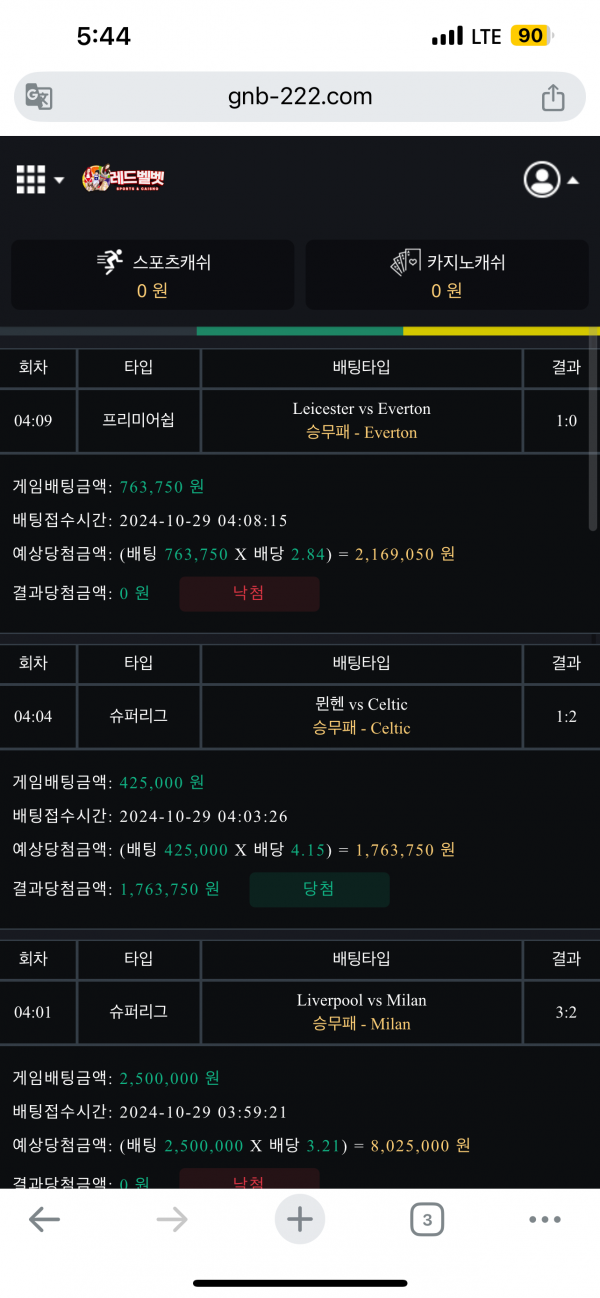Click the 낙첨 status badge for Leicester bet

pyautogui.click(x=249, y=593)
